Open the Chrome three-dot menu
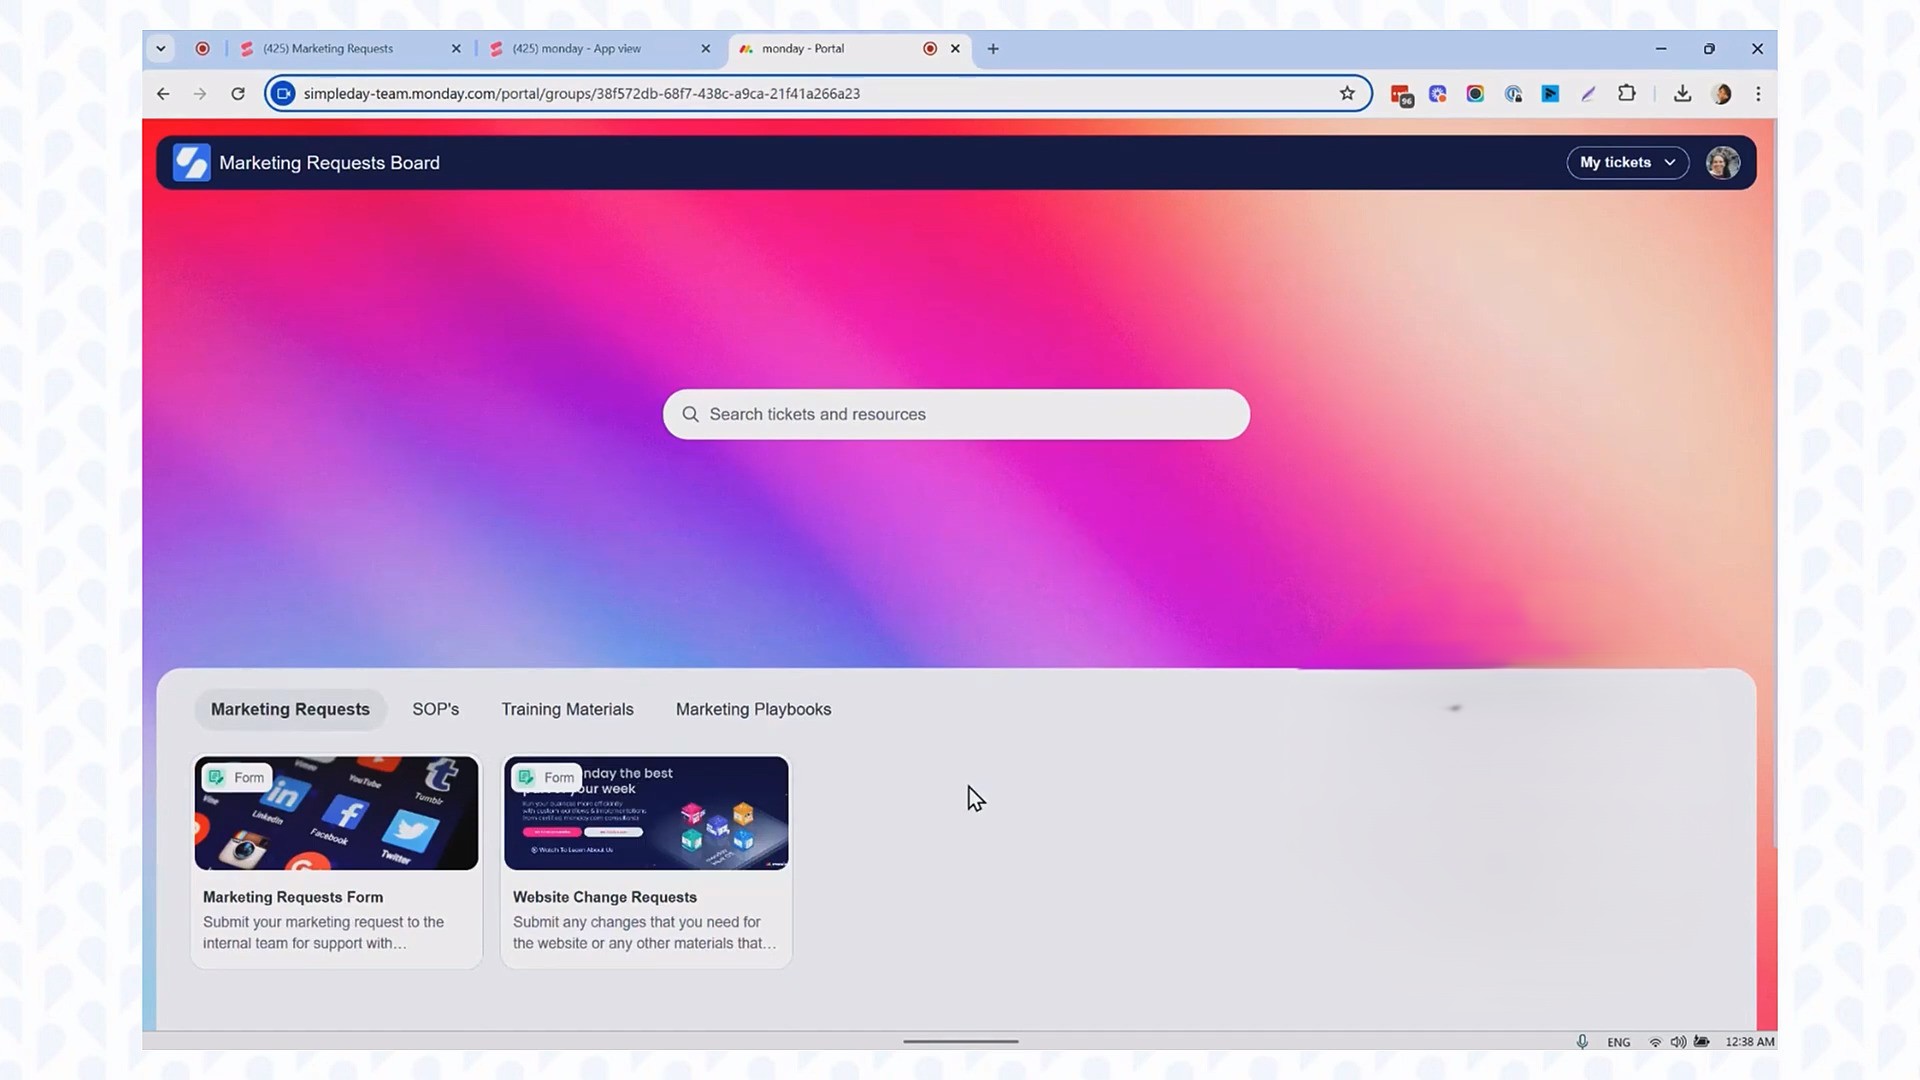 1758,94
